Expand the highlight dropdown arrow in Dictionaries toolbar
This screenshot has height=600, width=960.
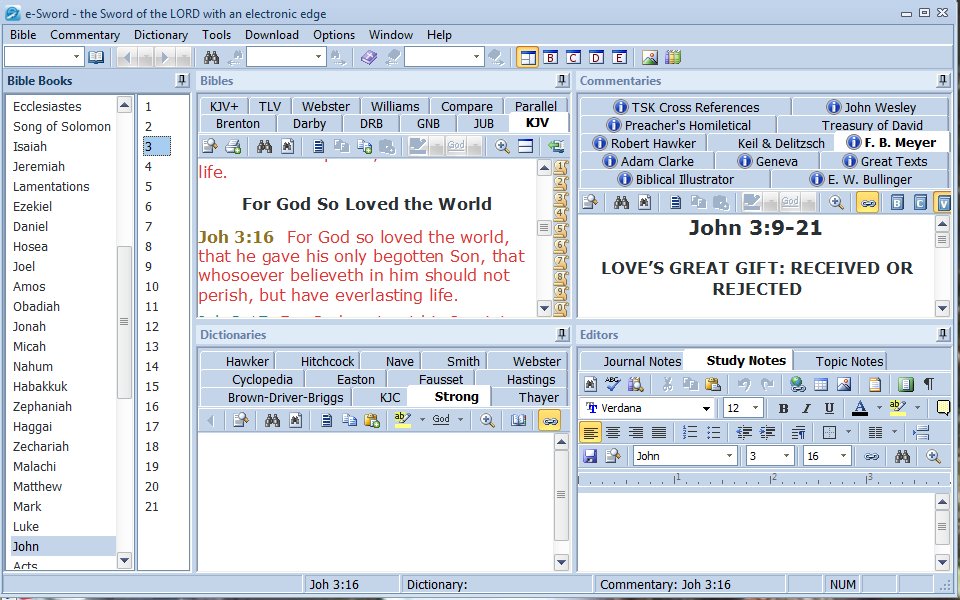click(422, 420)
